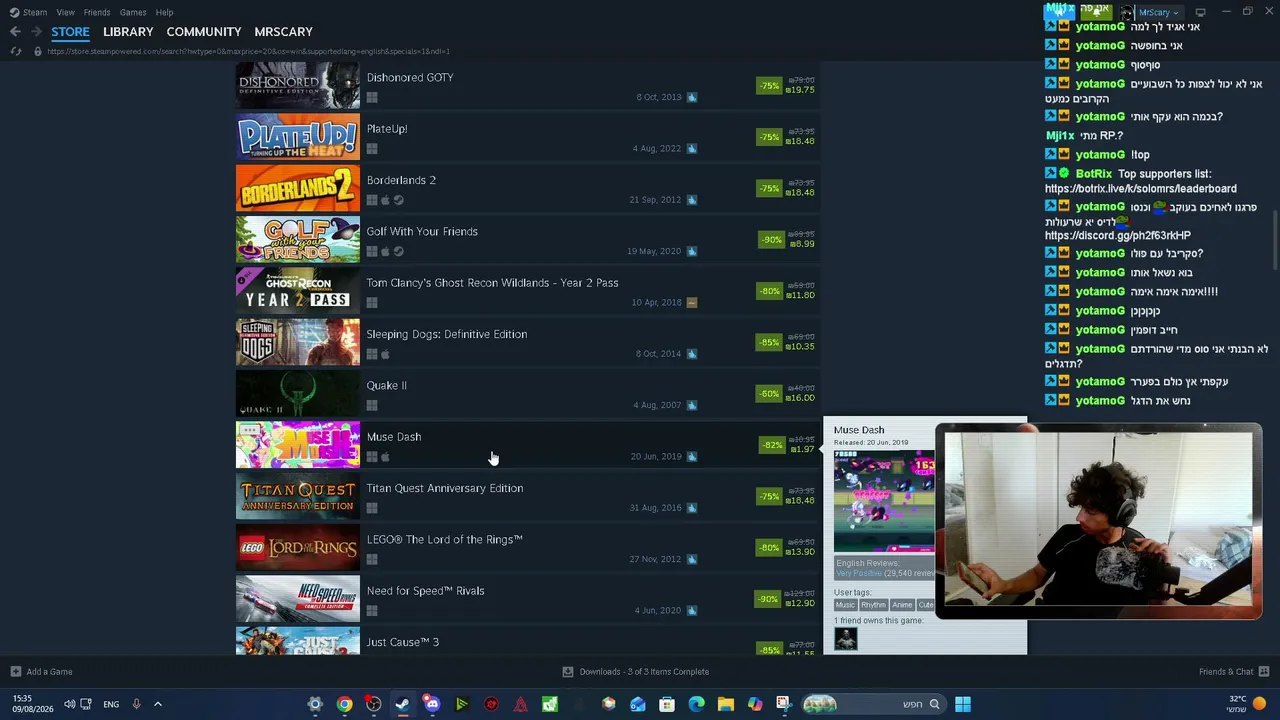Open the botrix.live leaderboard link in chat
Screen dimensions: 1280x720
tap(1141, 188)
